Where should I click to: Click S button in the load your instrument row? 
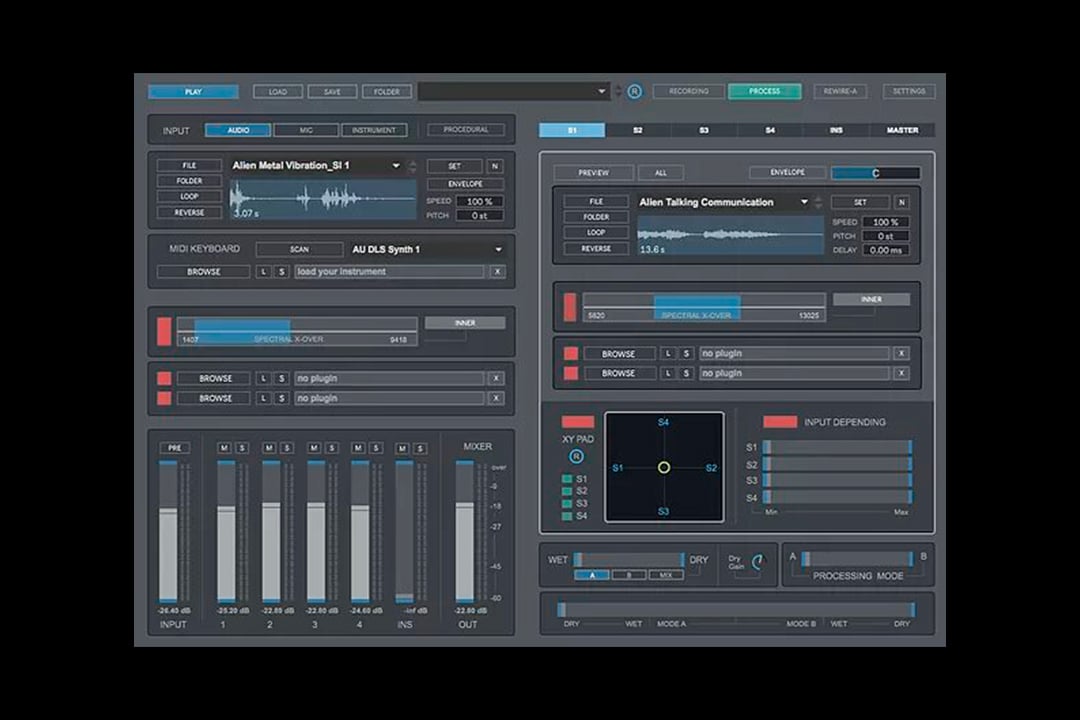[x=281, y=271]
